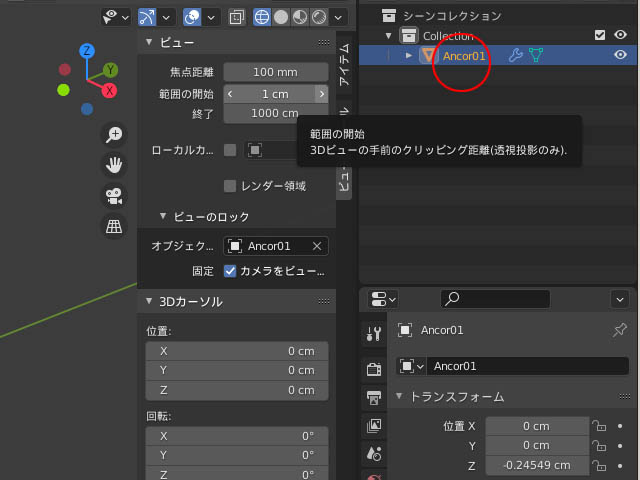Select the Ancor01 object in outliner
The image size is (640, 480).
tap(464, 56)
